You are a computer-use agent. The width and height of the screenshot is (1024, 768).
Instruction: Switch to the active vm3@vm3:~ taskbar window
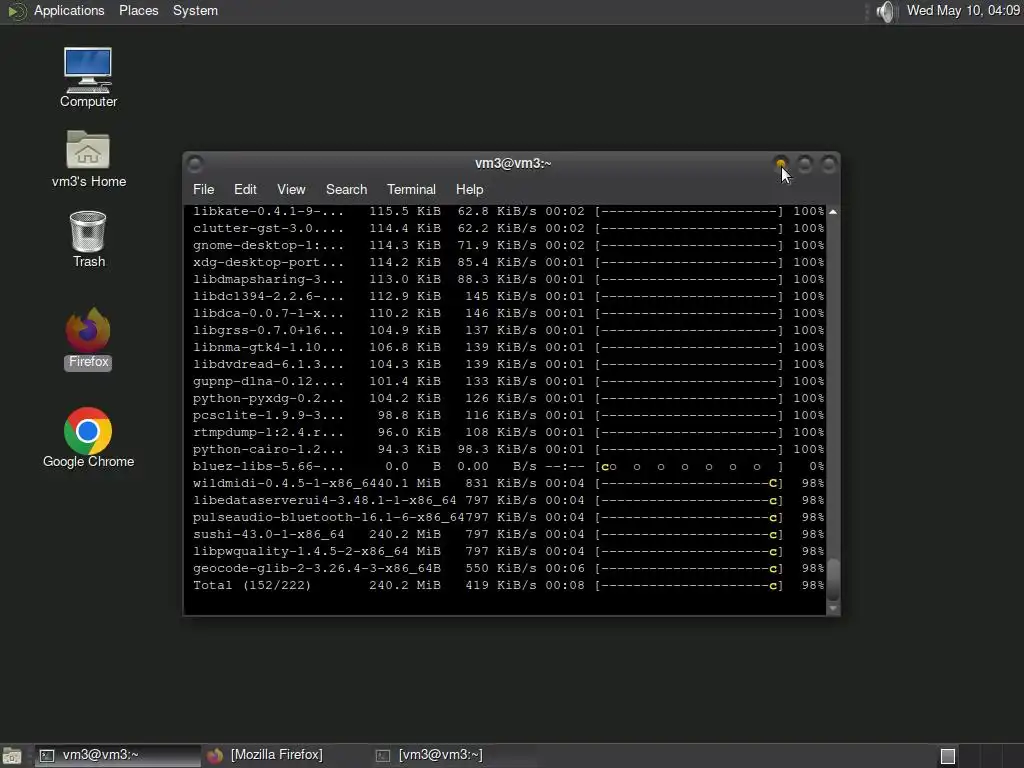(x=118, y=755)
